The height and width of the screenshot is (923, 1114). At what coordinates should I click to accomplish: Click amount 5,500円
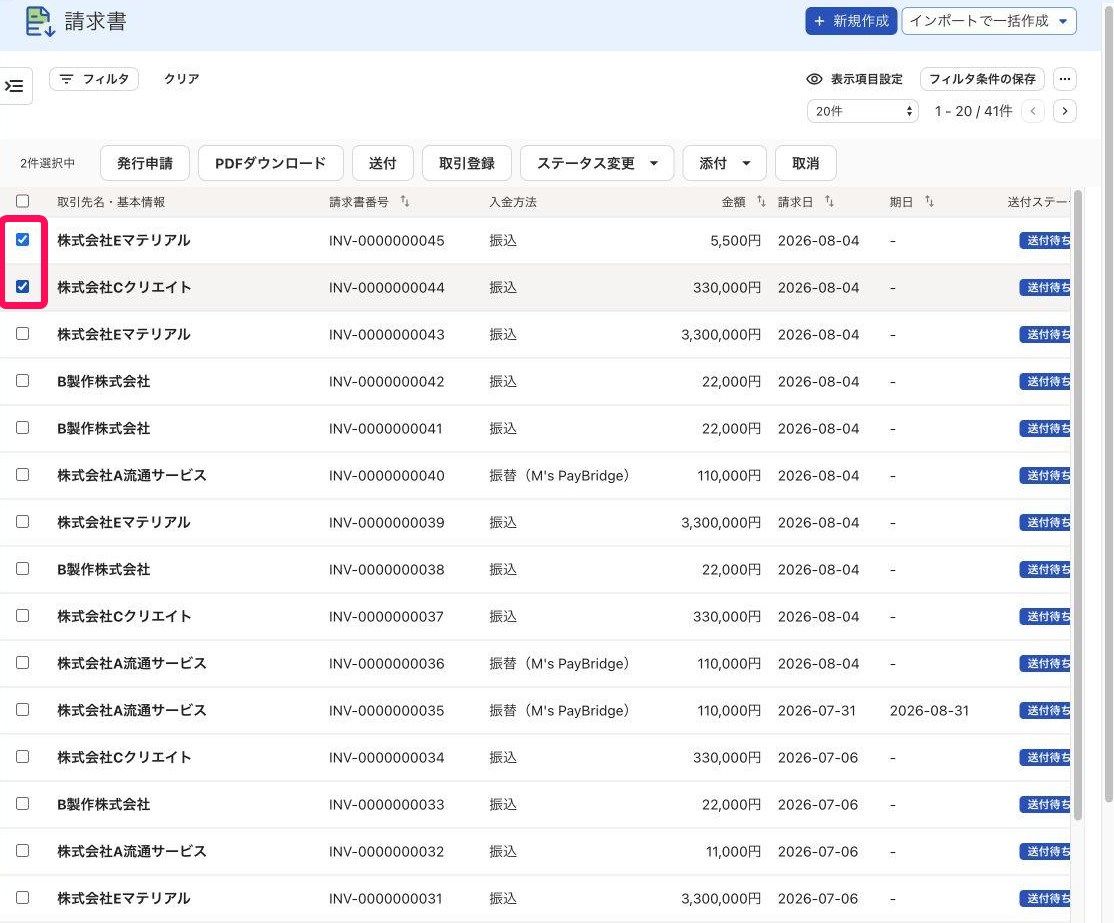(735, 241)
